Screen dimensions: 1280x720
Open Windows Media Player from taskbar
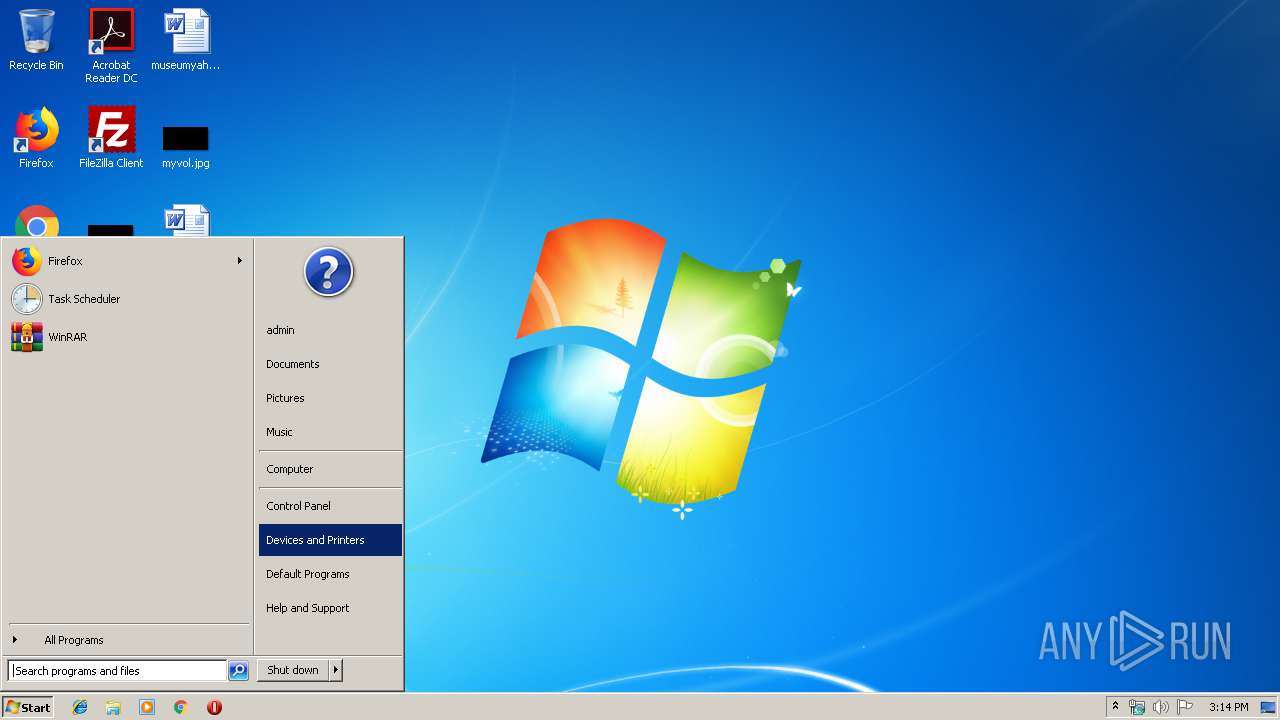[x=147, y=707]
